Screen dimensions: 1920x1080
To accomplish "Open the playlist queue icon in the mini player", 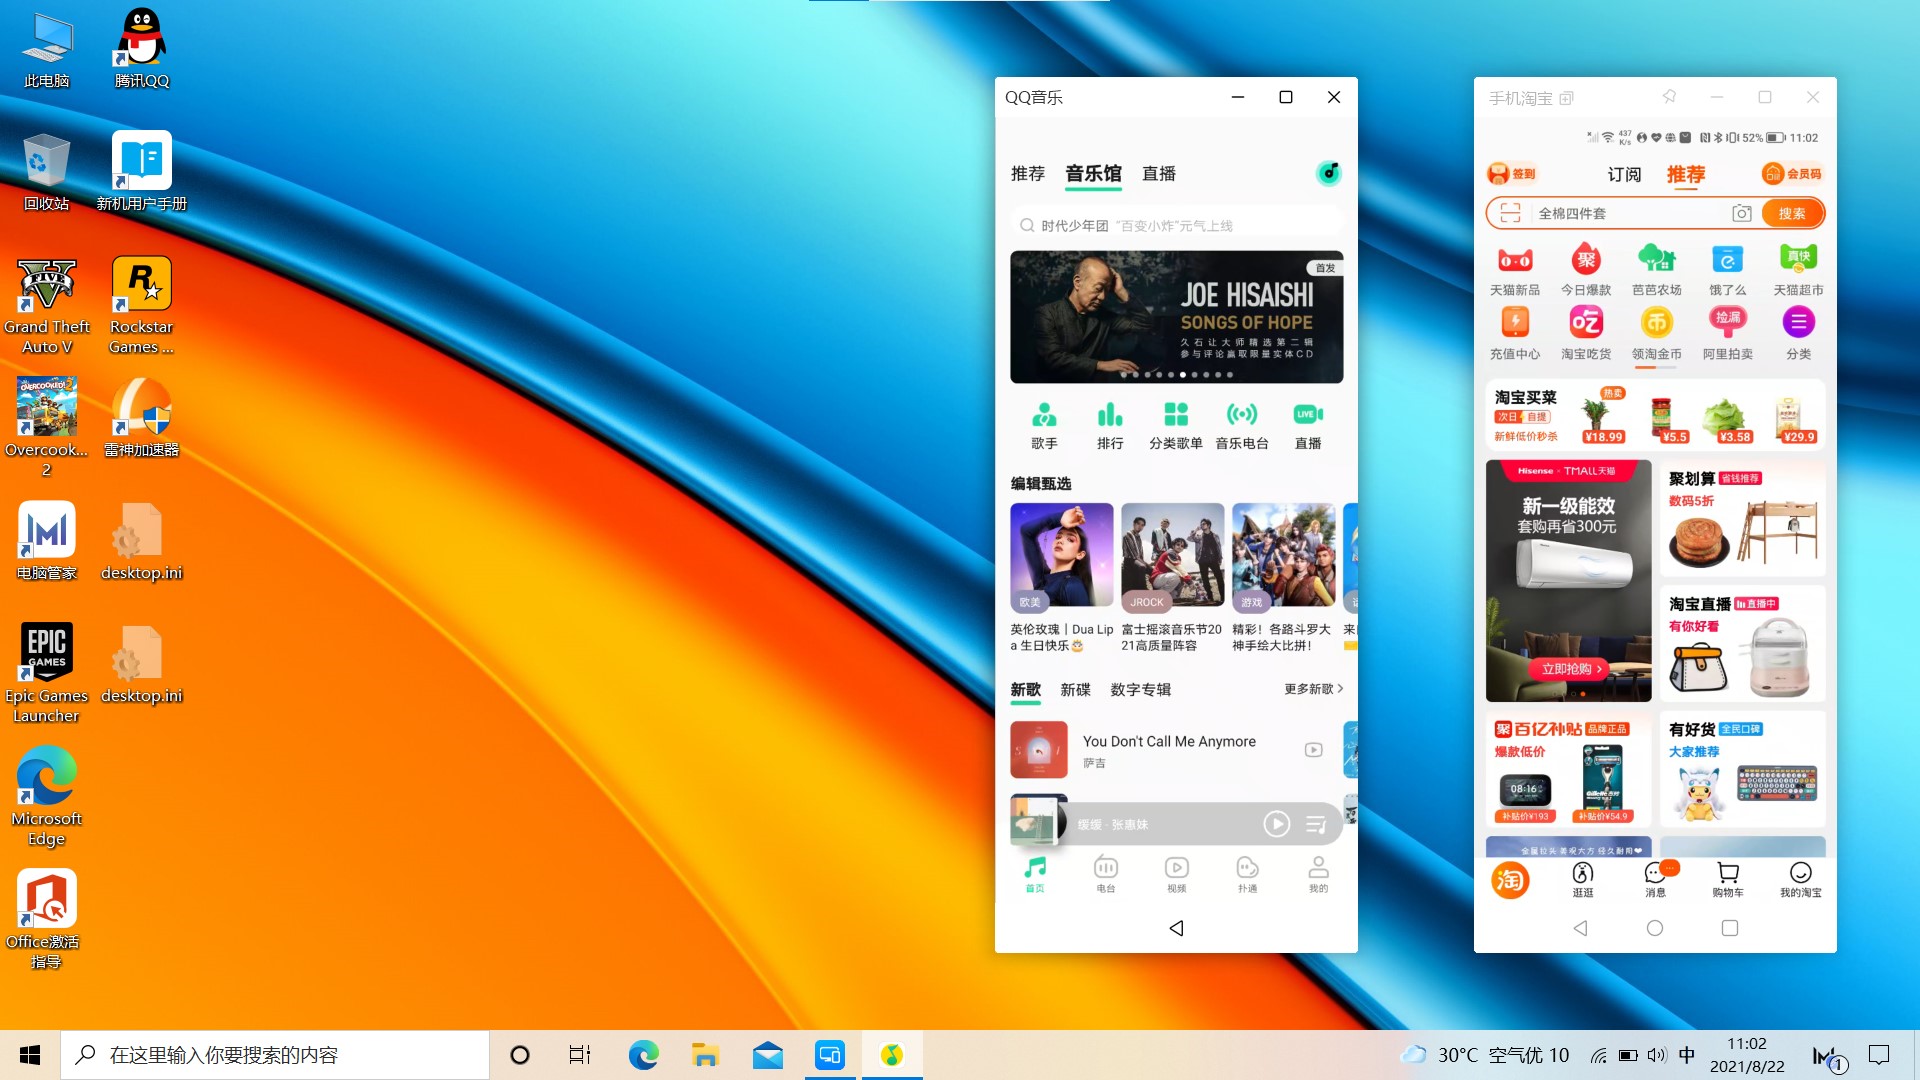I will click(x=1316, y=824).
